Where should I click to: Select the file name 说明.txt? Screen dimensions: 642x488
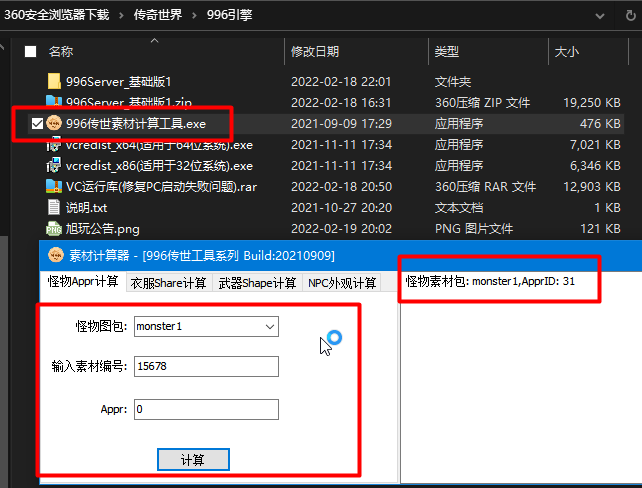pos(86,208)
